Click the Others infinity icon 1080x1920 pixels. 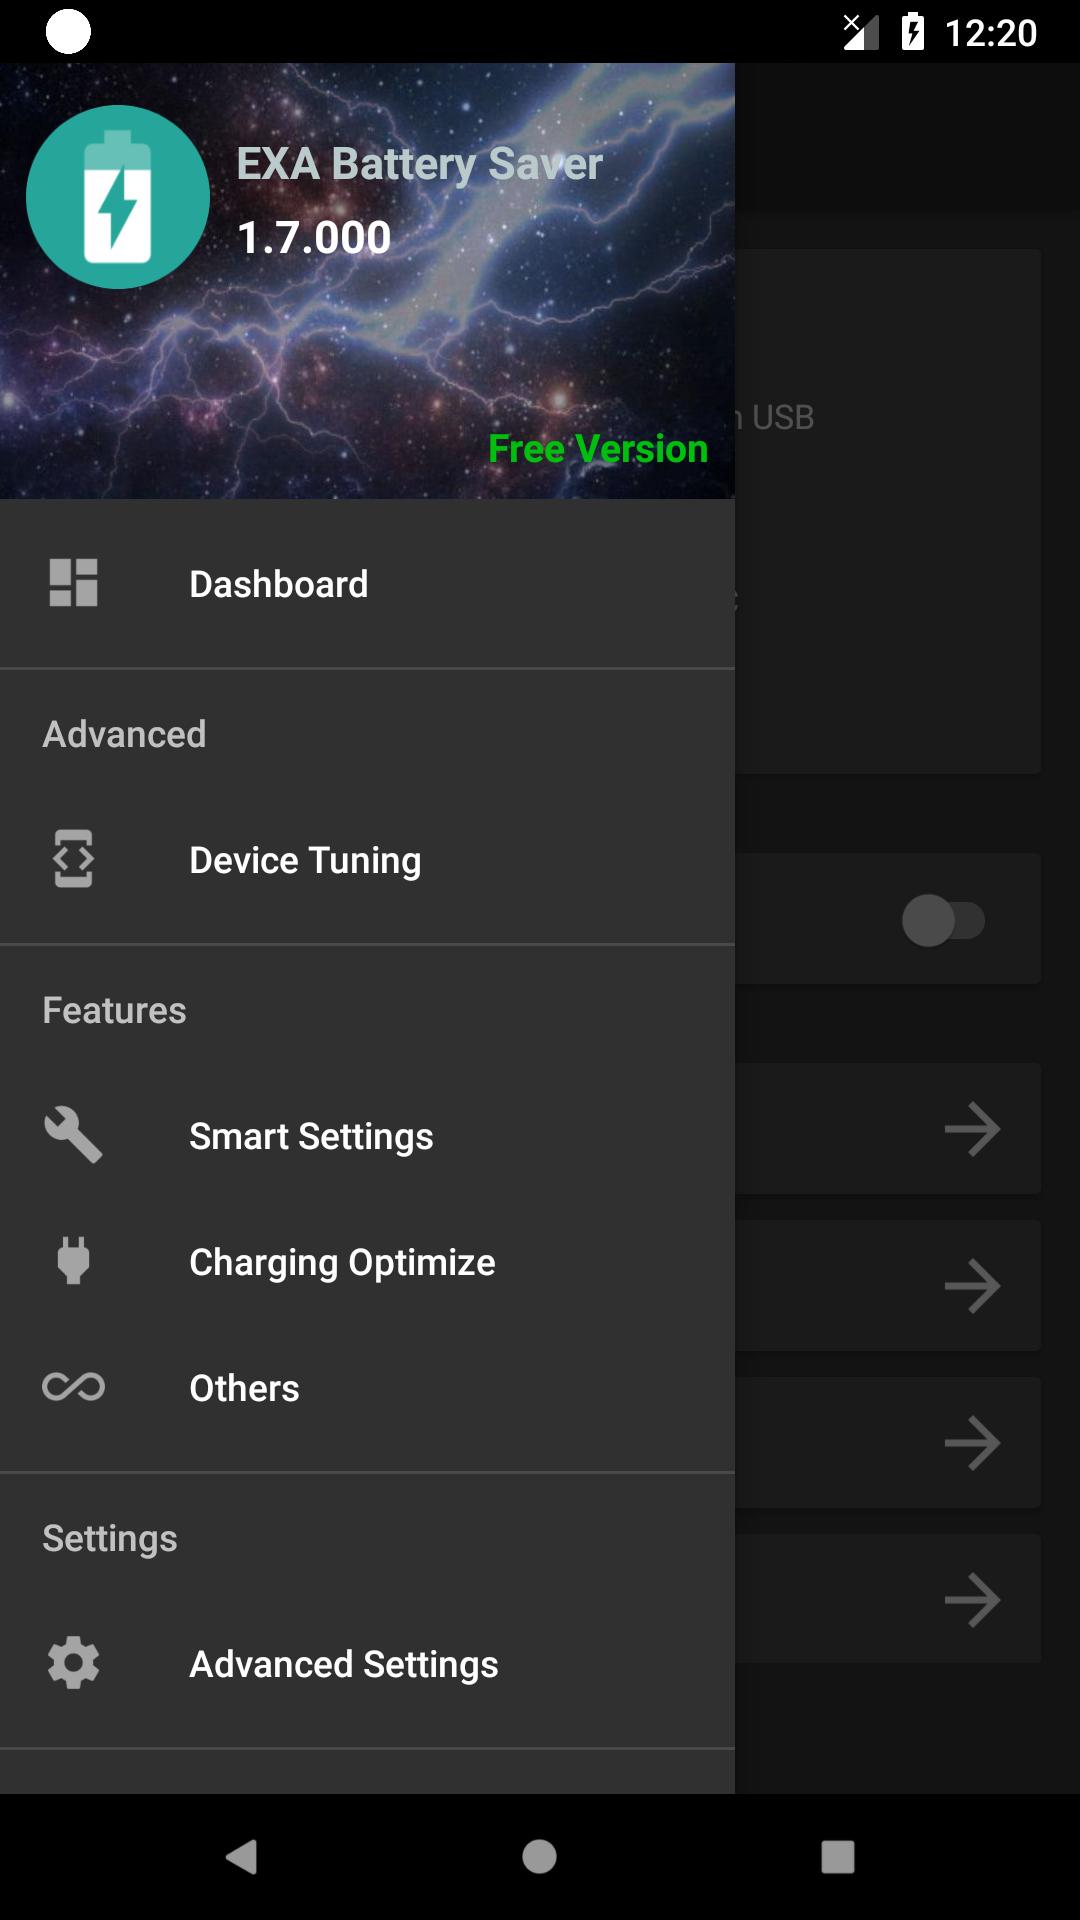(73, 1387)
